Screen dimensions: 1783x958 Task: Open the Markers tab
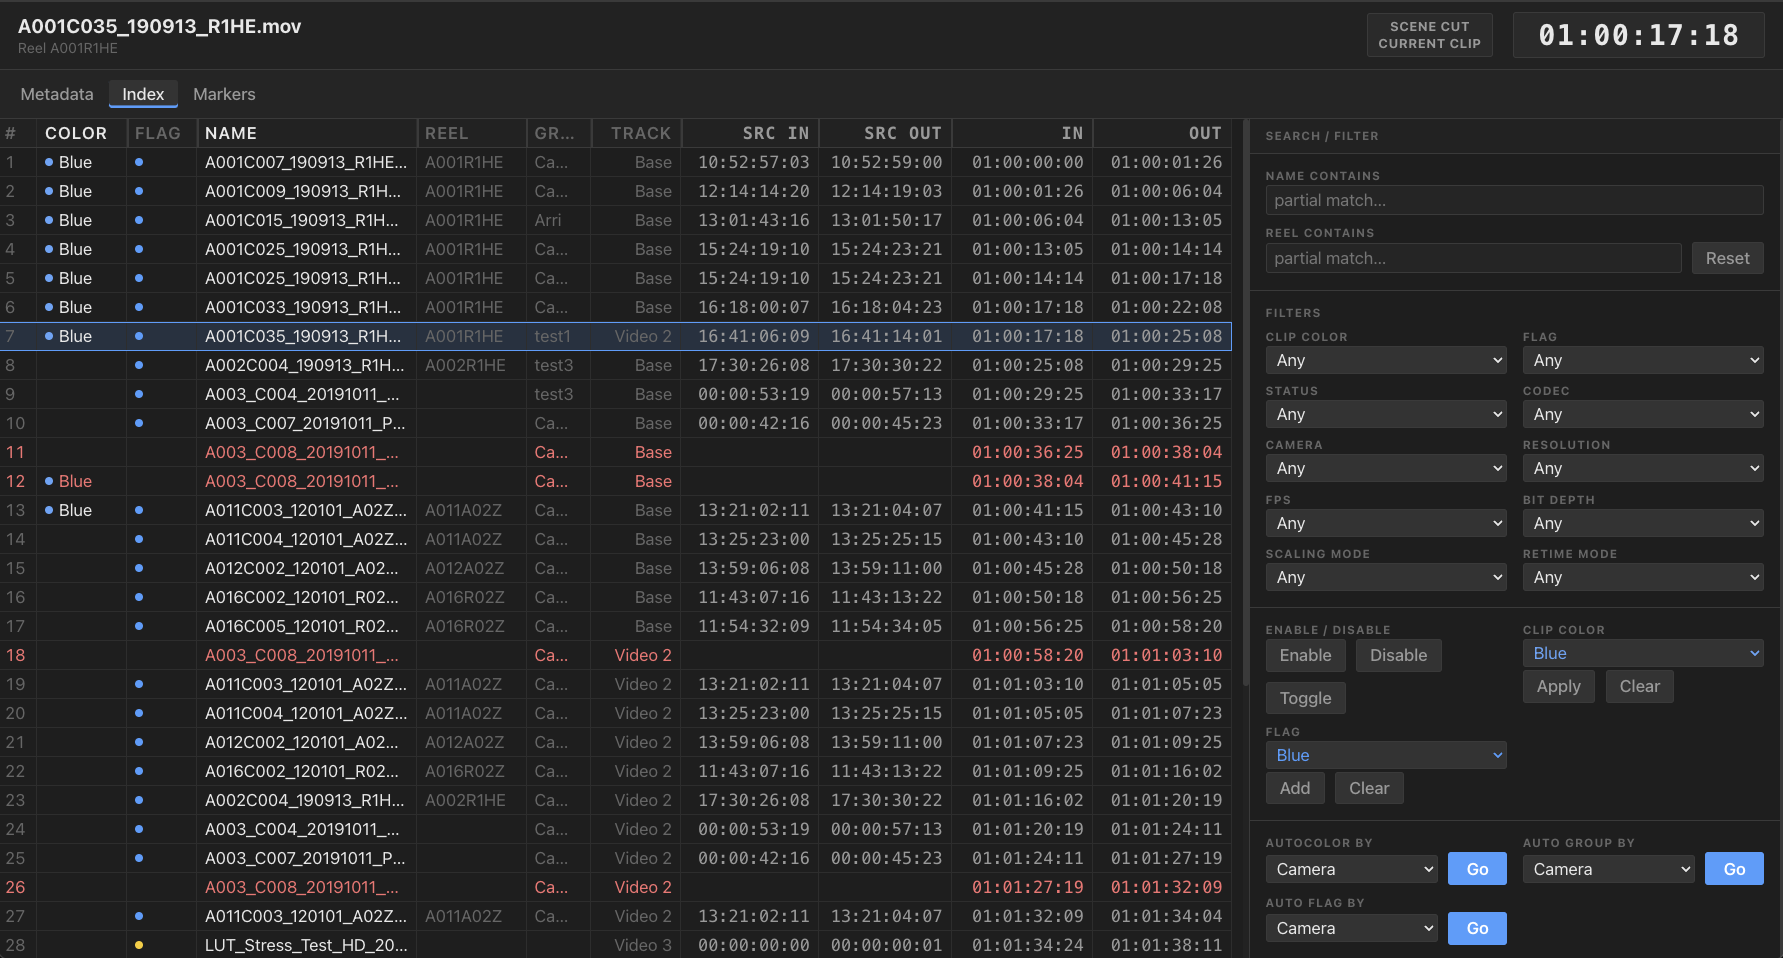tap(224, 94)
